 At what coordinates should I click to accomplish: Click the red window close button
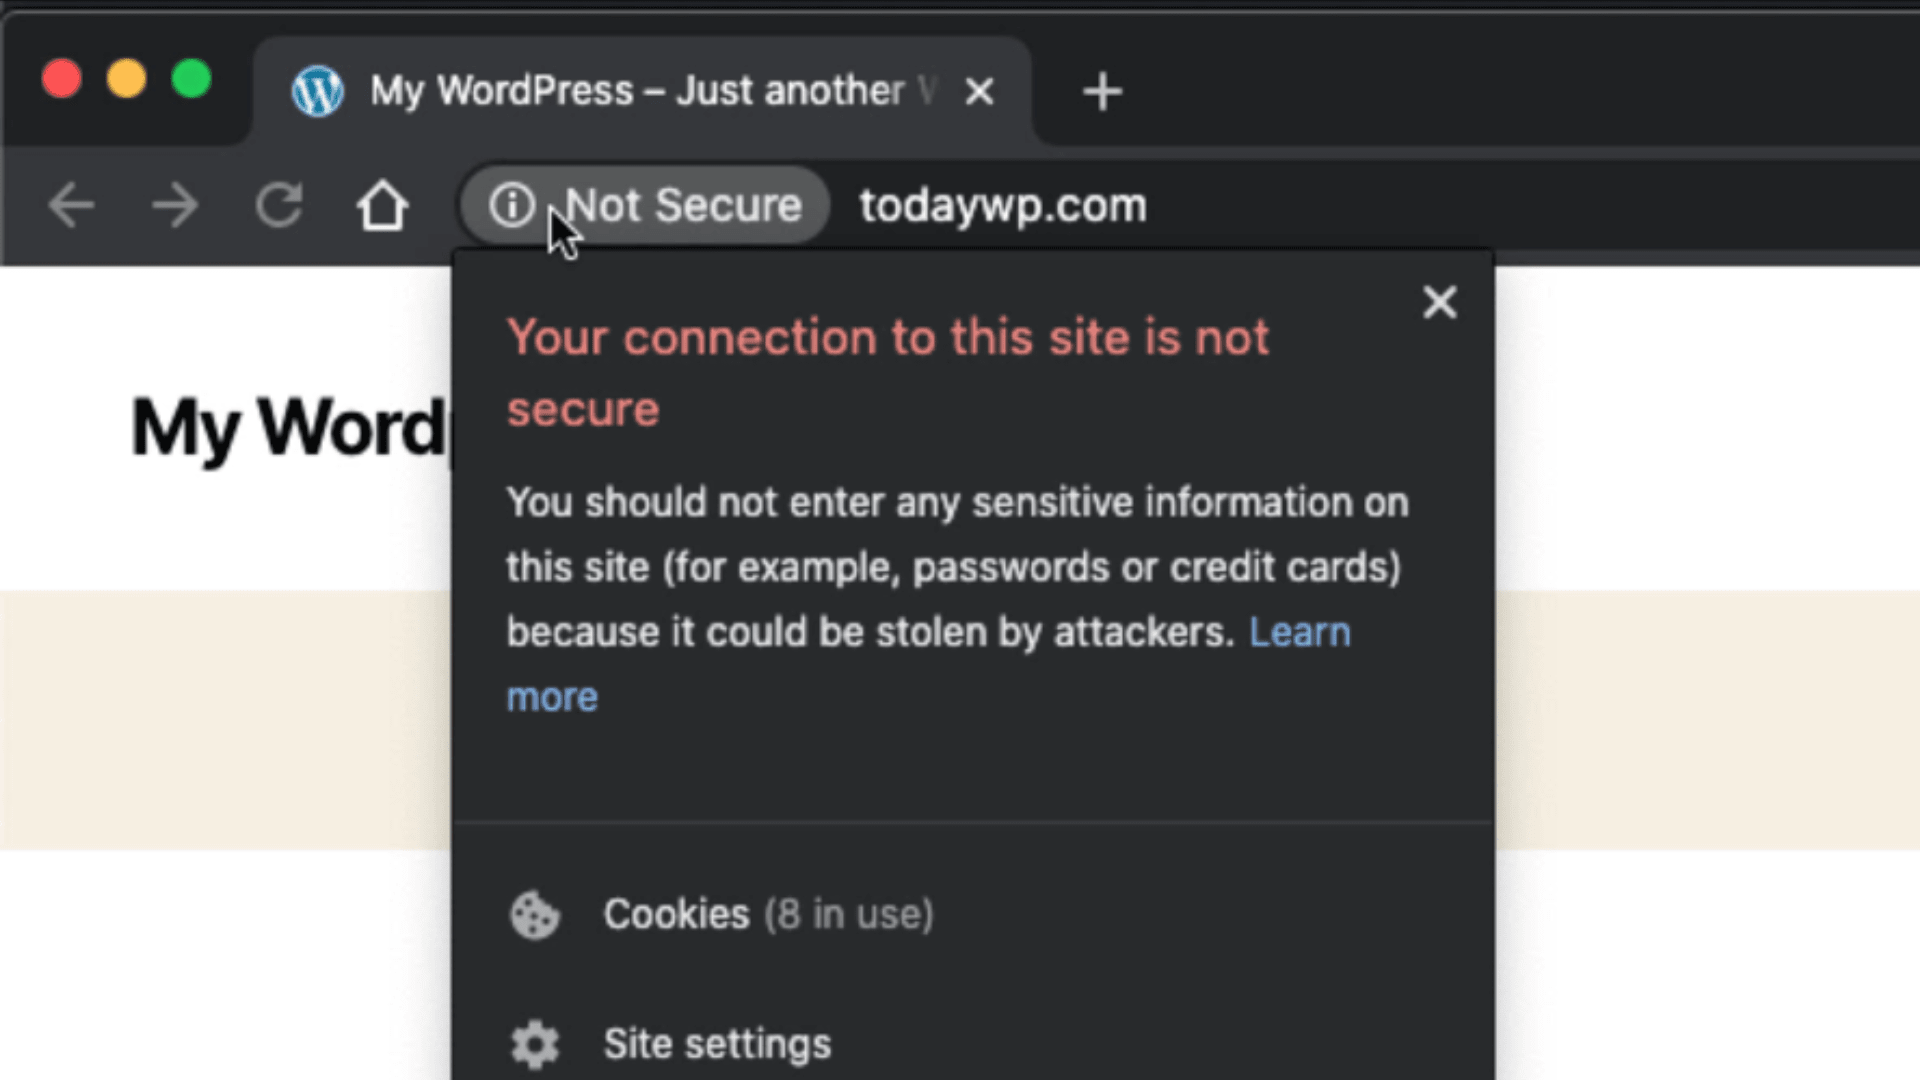(x=62, y=79)
